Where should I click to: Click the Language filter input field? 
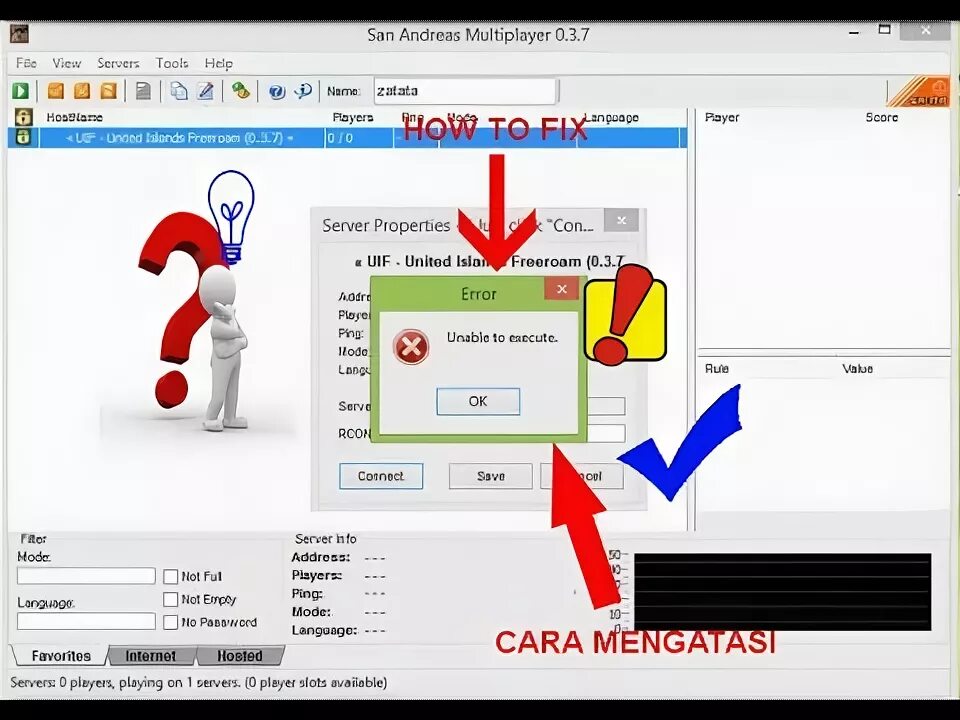pyautogui.click(x=86, y=621)
